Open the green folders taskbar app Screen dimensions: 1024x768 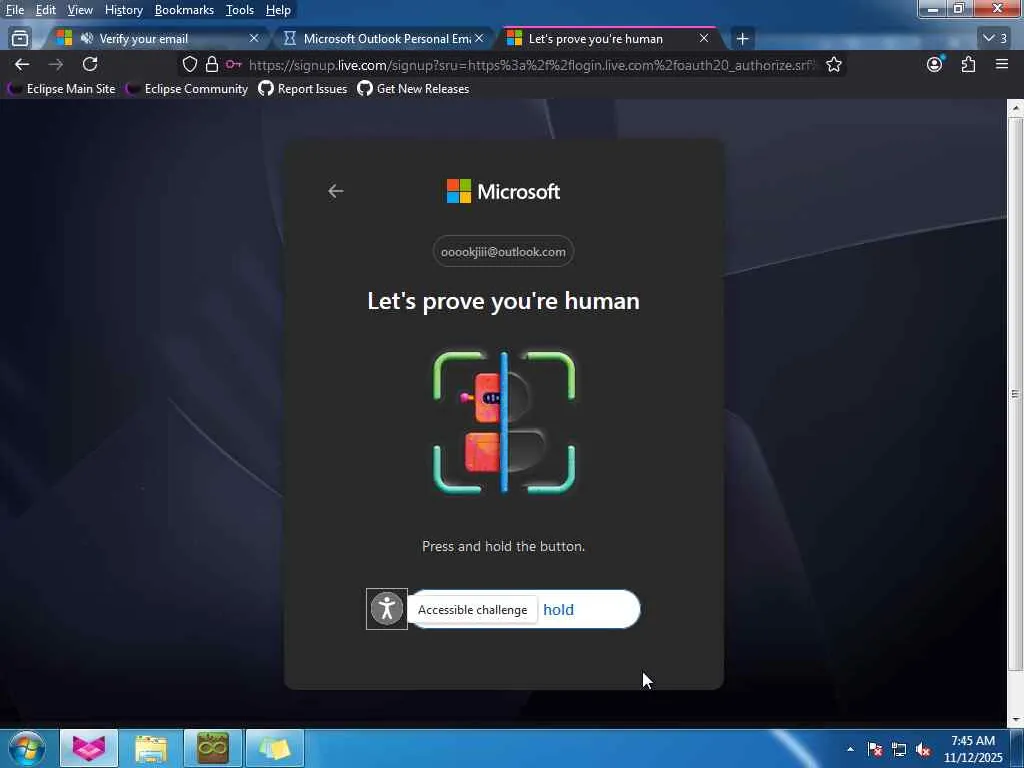[x=275, y=748]
